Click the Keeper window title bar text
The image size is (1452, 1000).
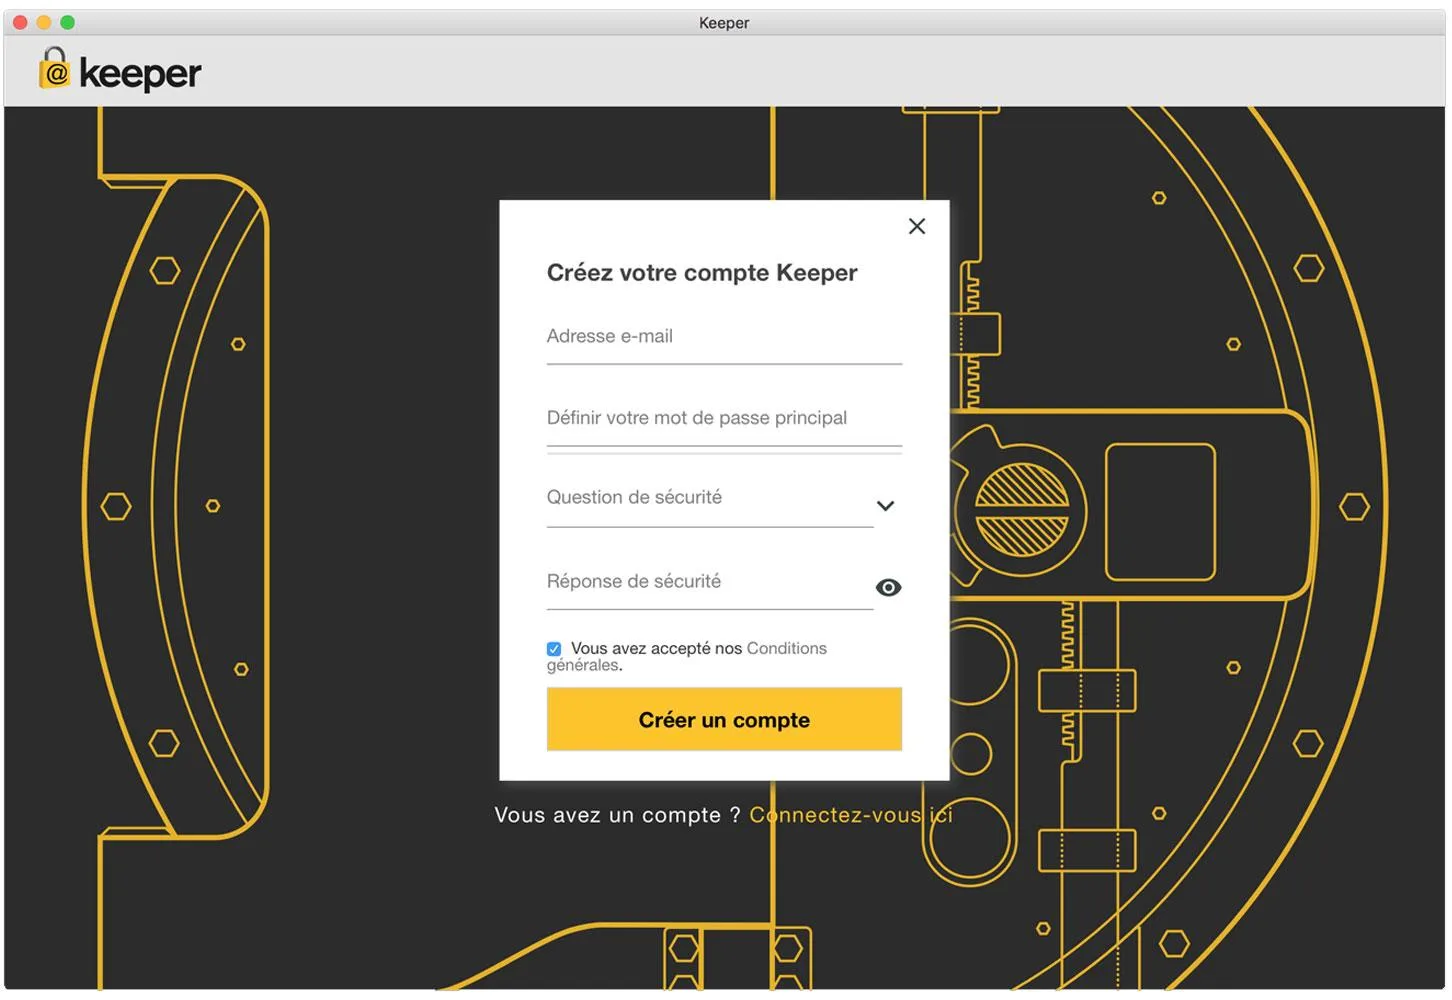[x=724, y=23]
